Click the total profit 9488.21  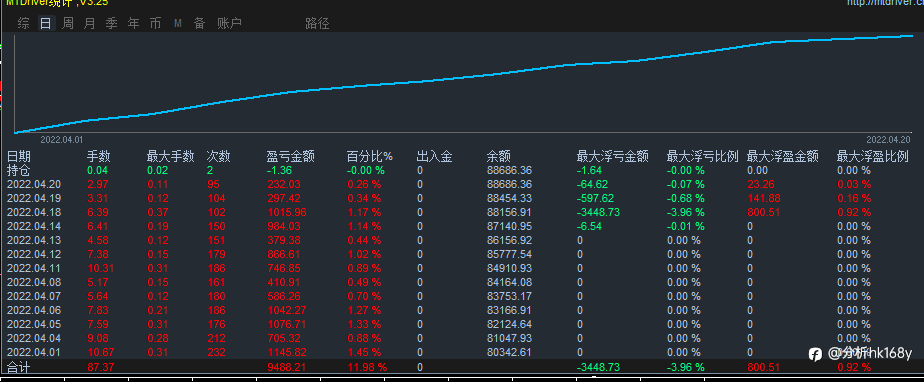coord(286,367)
